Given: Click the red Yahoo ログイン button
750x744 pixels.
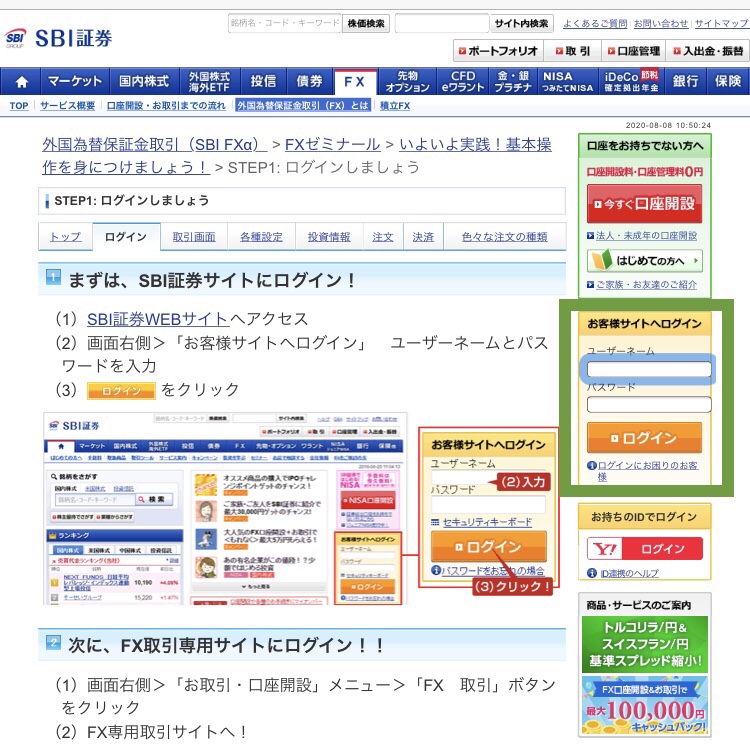Looking at the screenshot, I should [x=662, y=548].
